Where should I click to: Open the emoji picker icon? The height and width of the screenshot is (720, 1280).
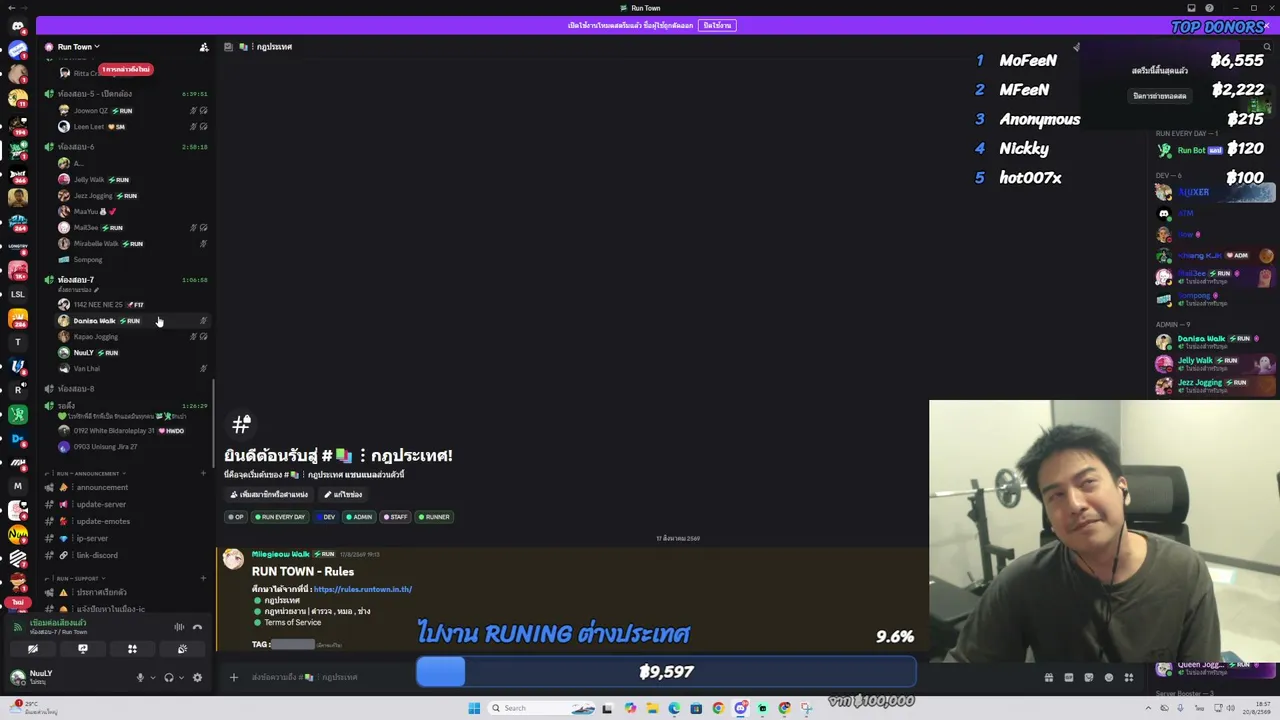click(x=1109, y=677)
